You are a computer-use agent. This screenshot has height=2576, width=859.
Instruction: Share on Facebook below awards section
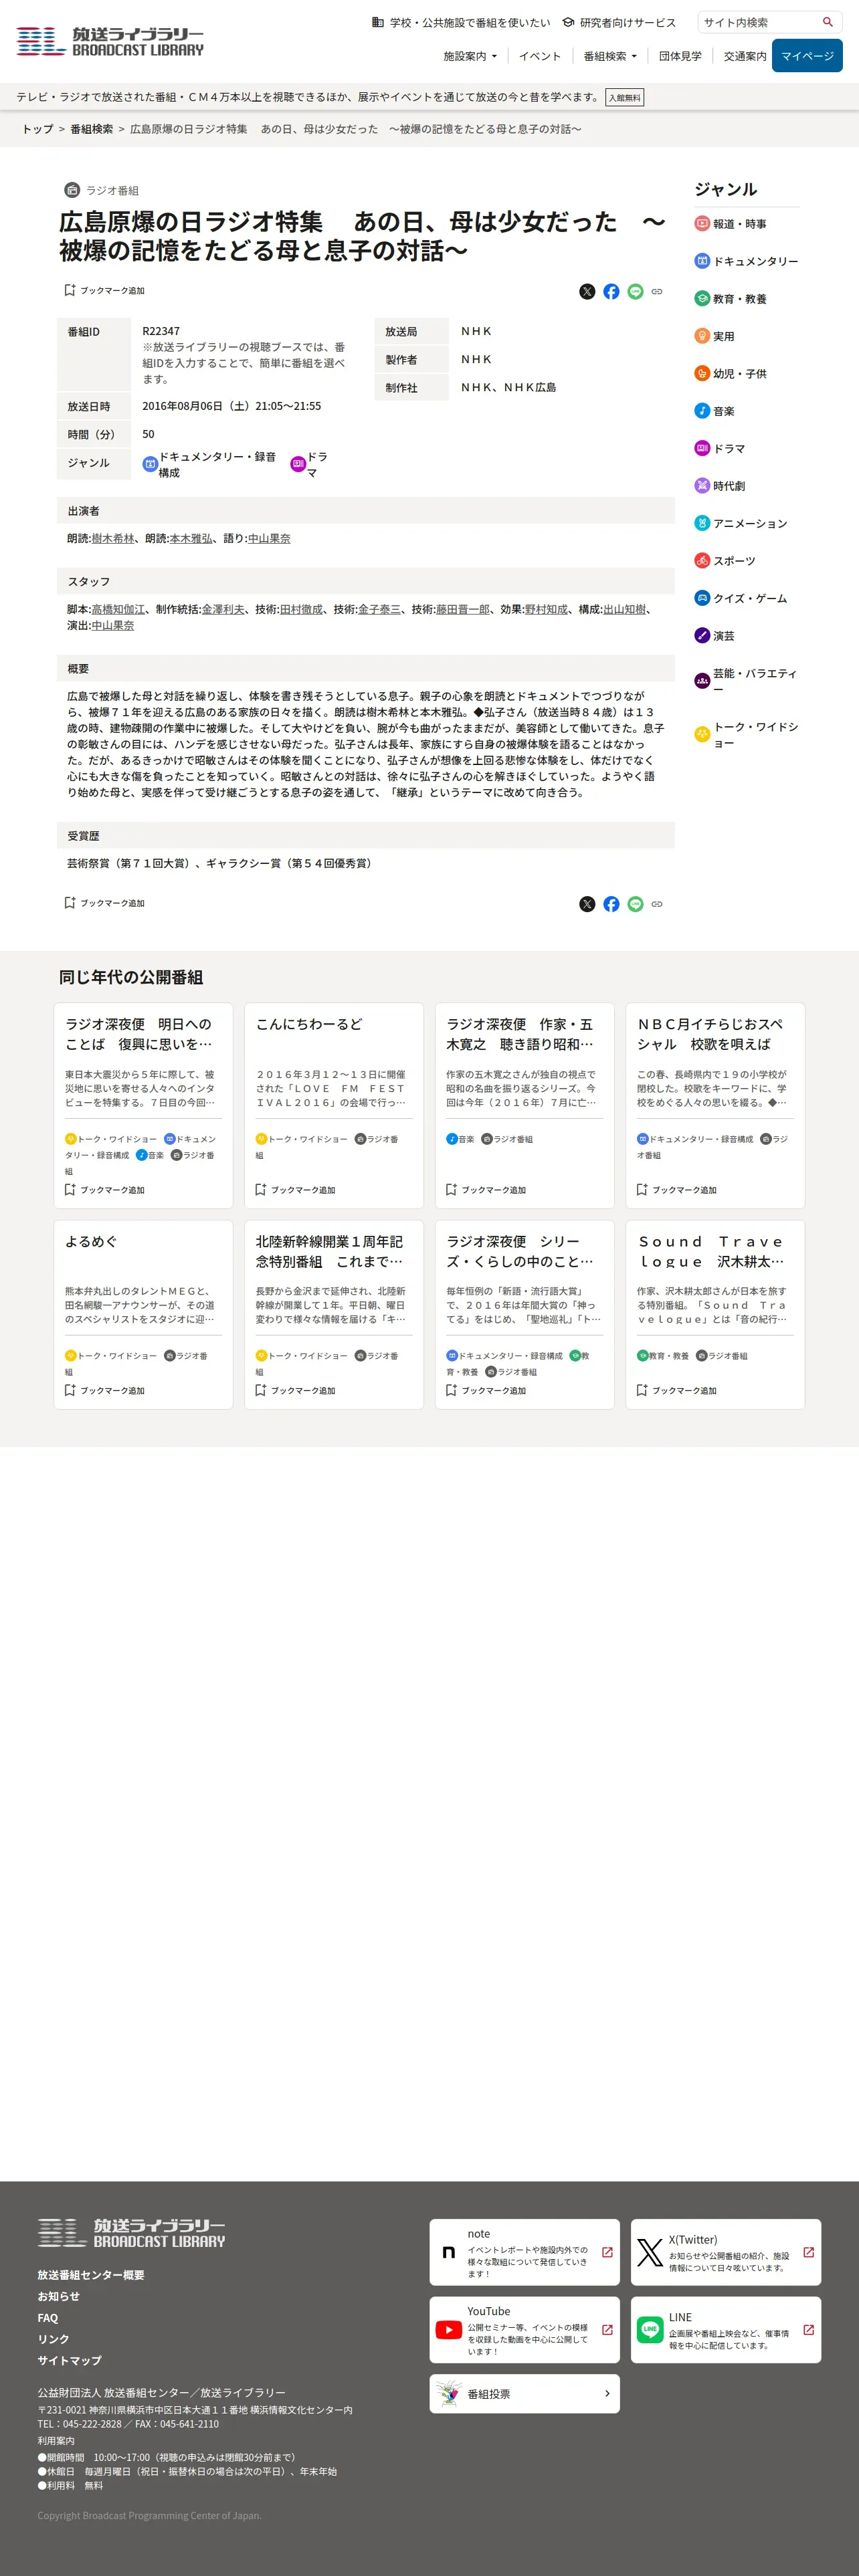click(611, 904)
